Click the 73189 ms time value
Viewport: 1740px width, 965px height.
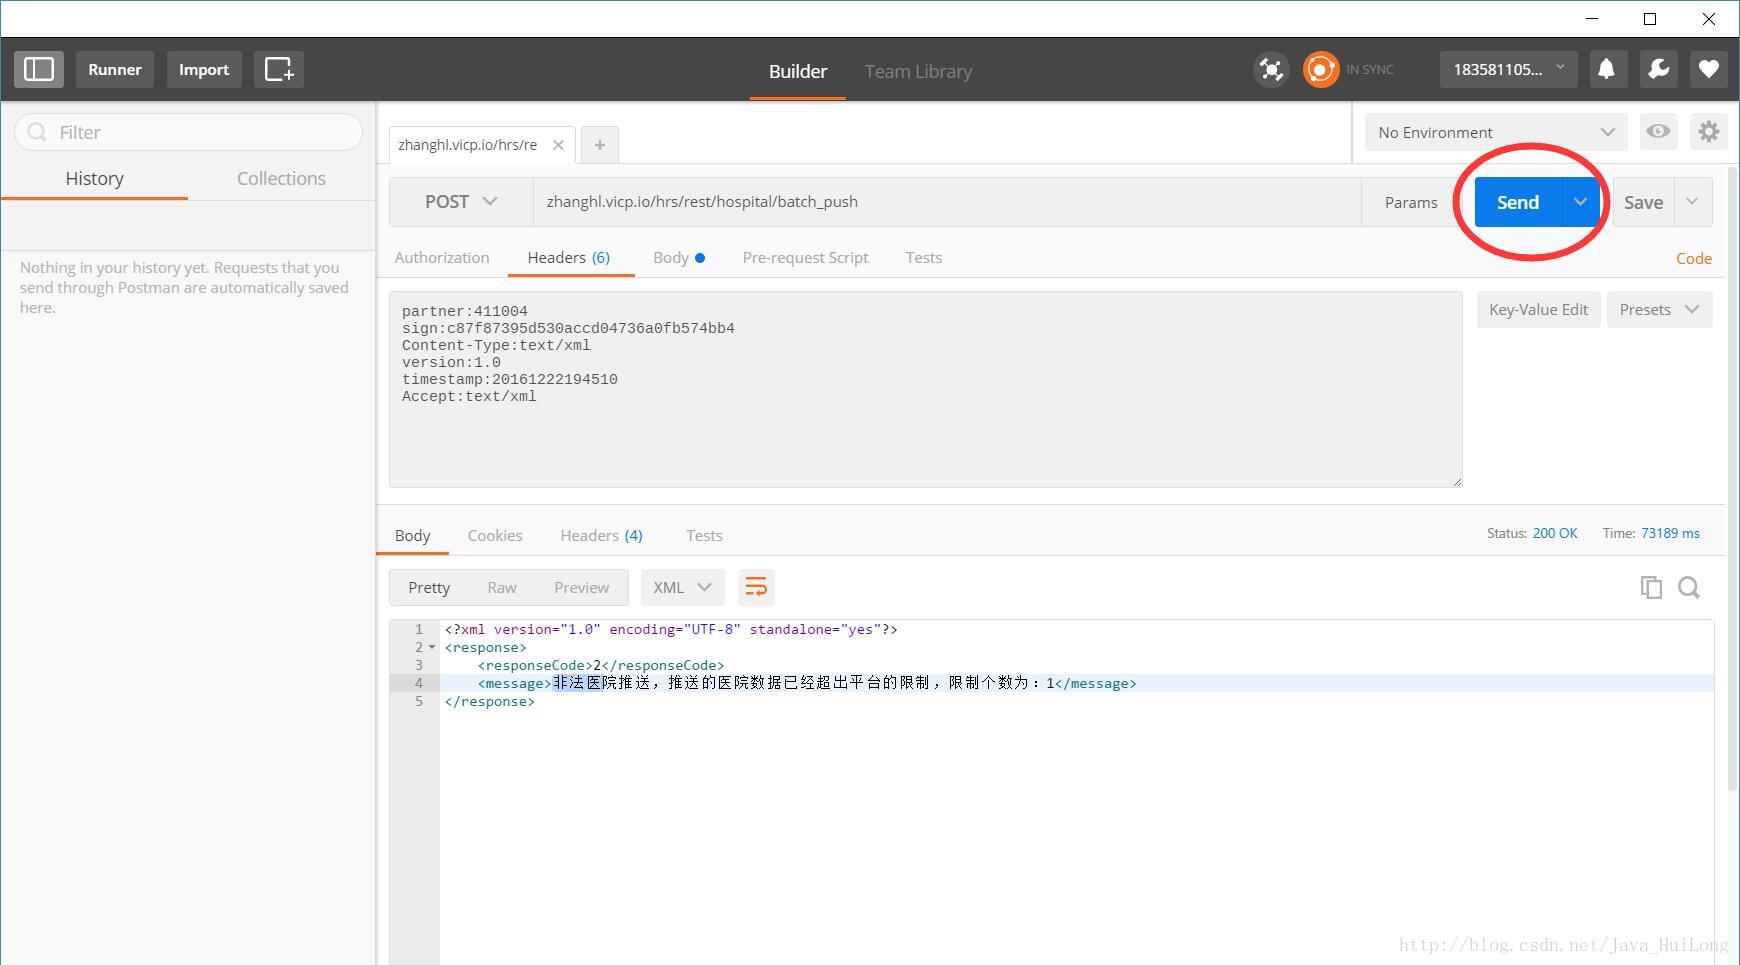tap(1670, 533)
